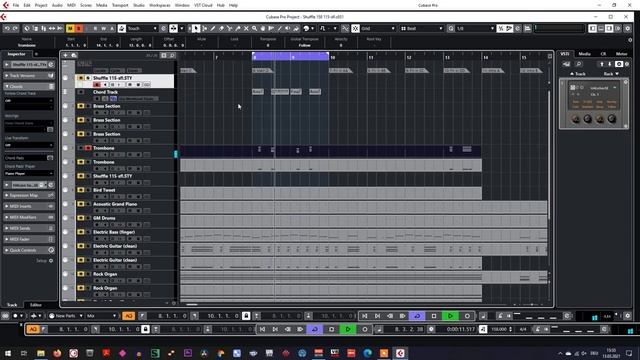
Task: Toggle global Read automation R button
Action: pos(96,28)
